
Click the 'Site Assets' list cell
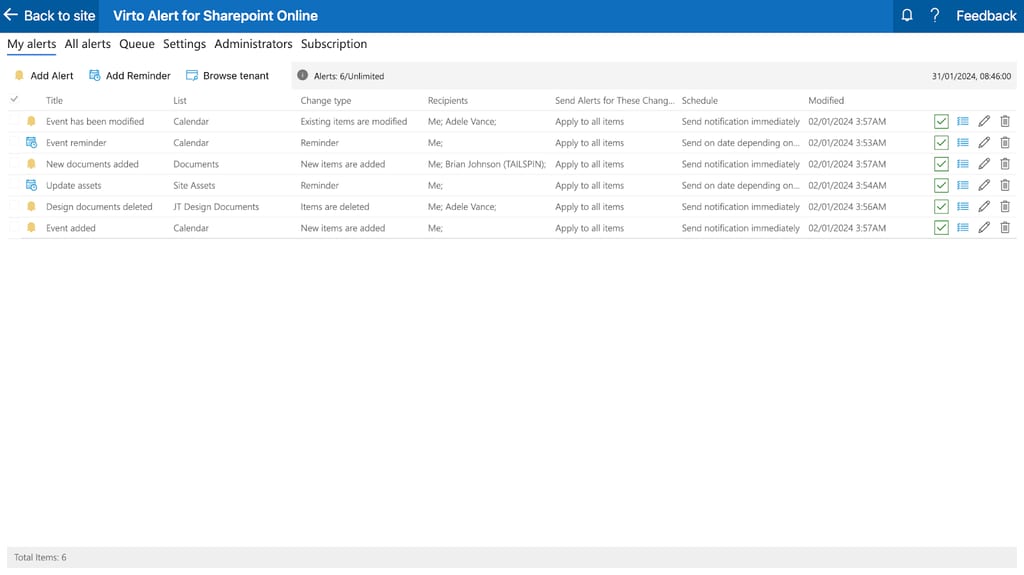(x=194, y=185)
